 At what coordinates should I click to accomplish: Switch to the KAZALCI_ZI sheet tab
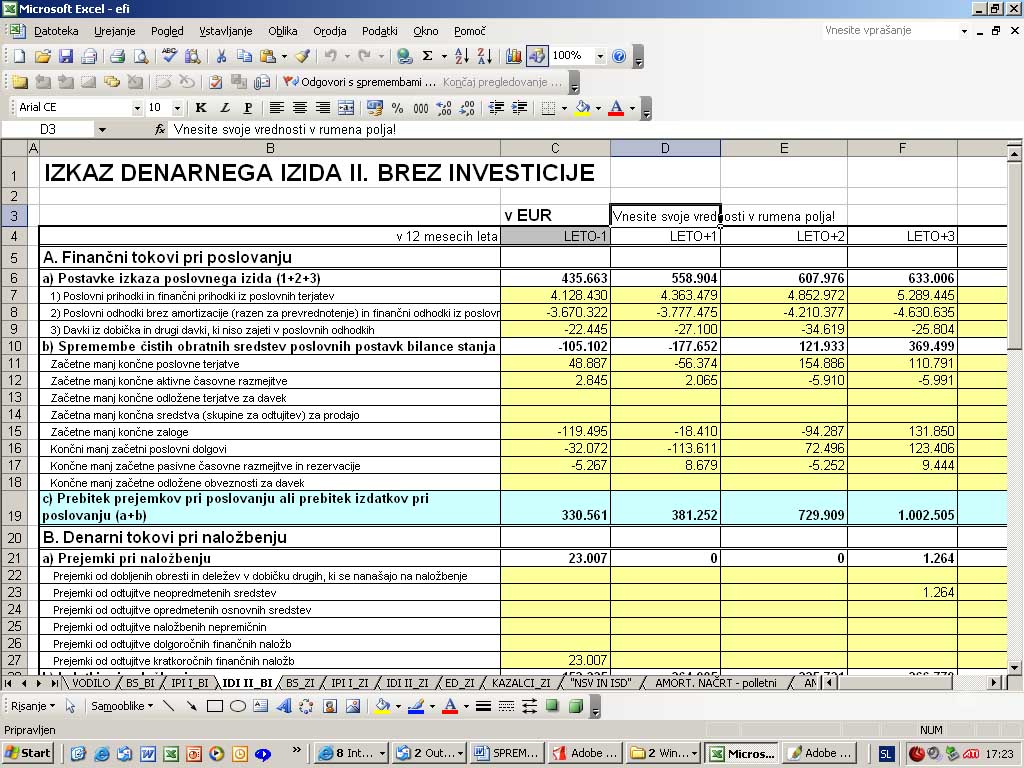coord(521,683)
